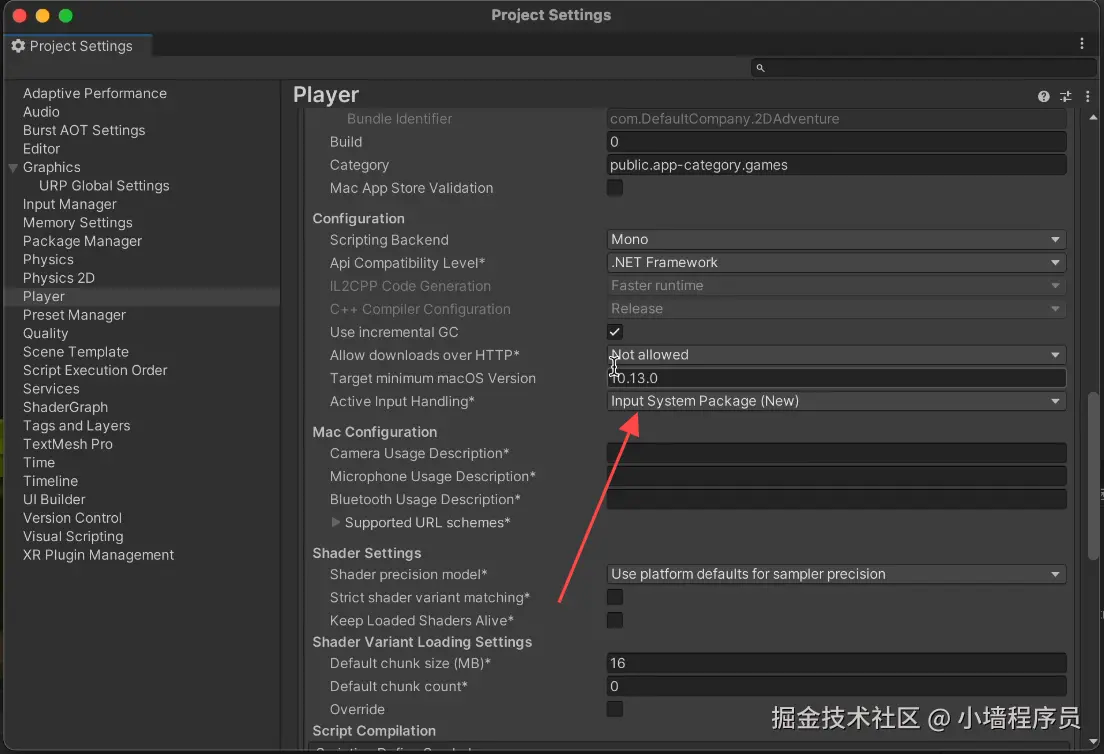Open Audio settings category
Screen dimensions: 1104x754
(x=41, y=112)
